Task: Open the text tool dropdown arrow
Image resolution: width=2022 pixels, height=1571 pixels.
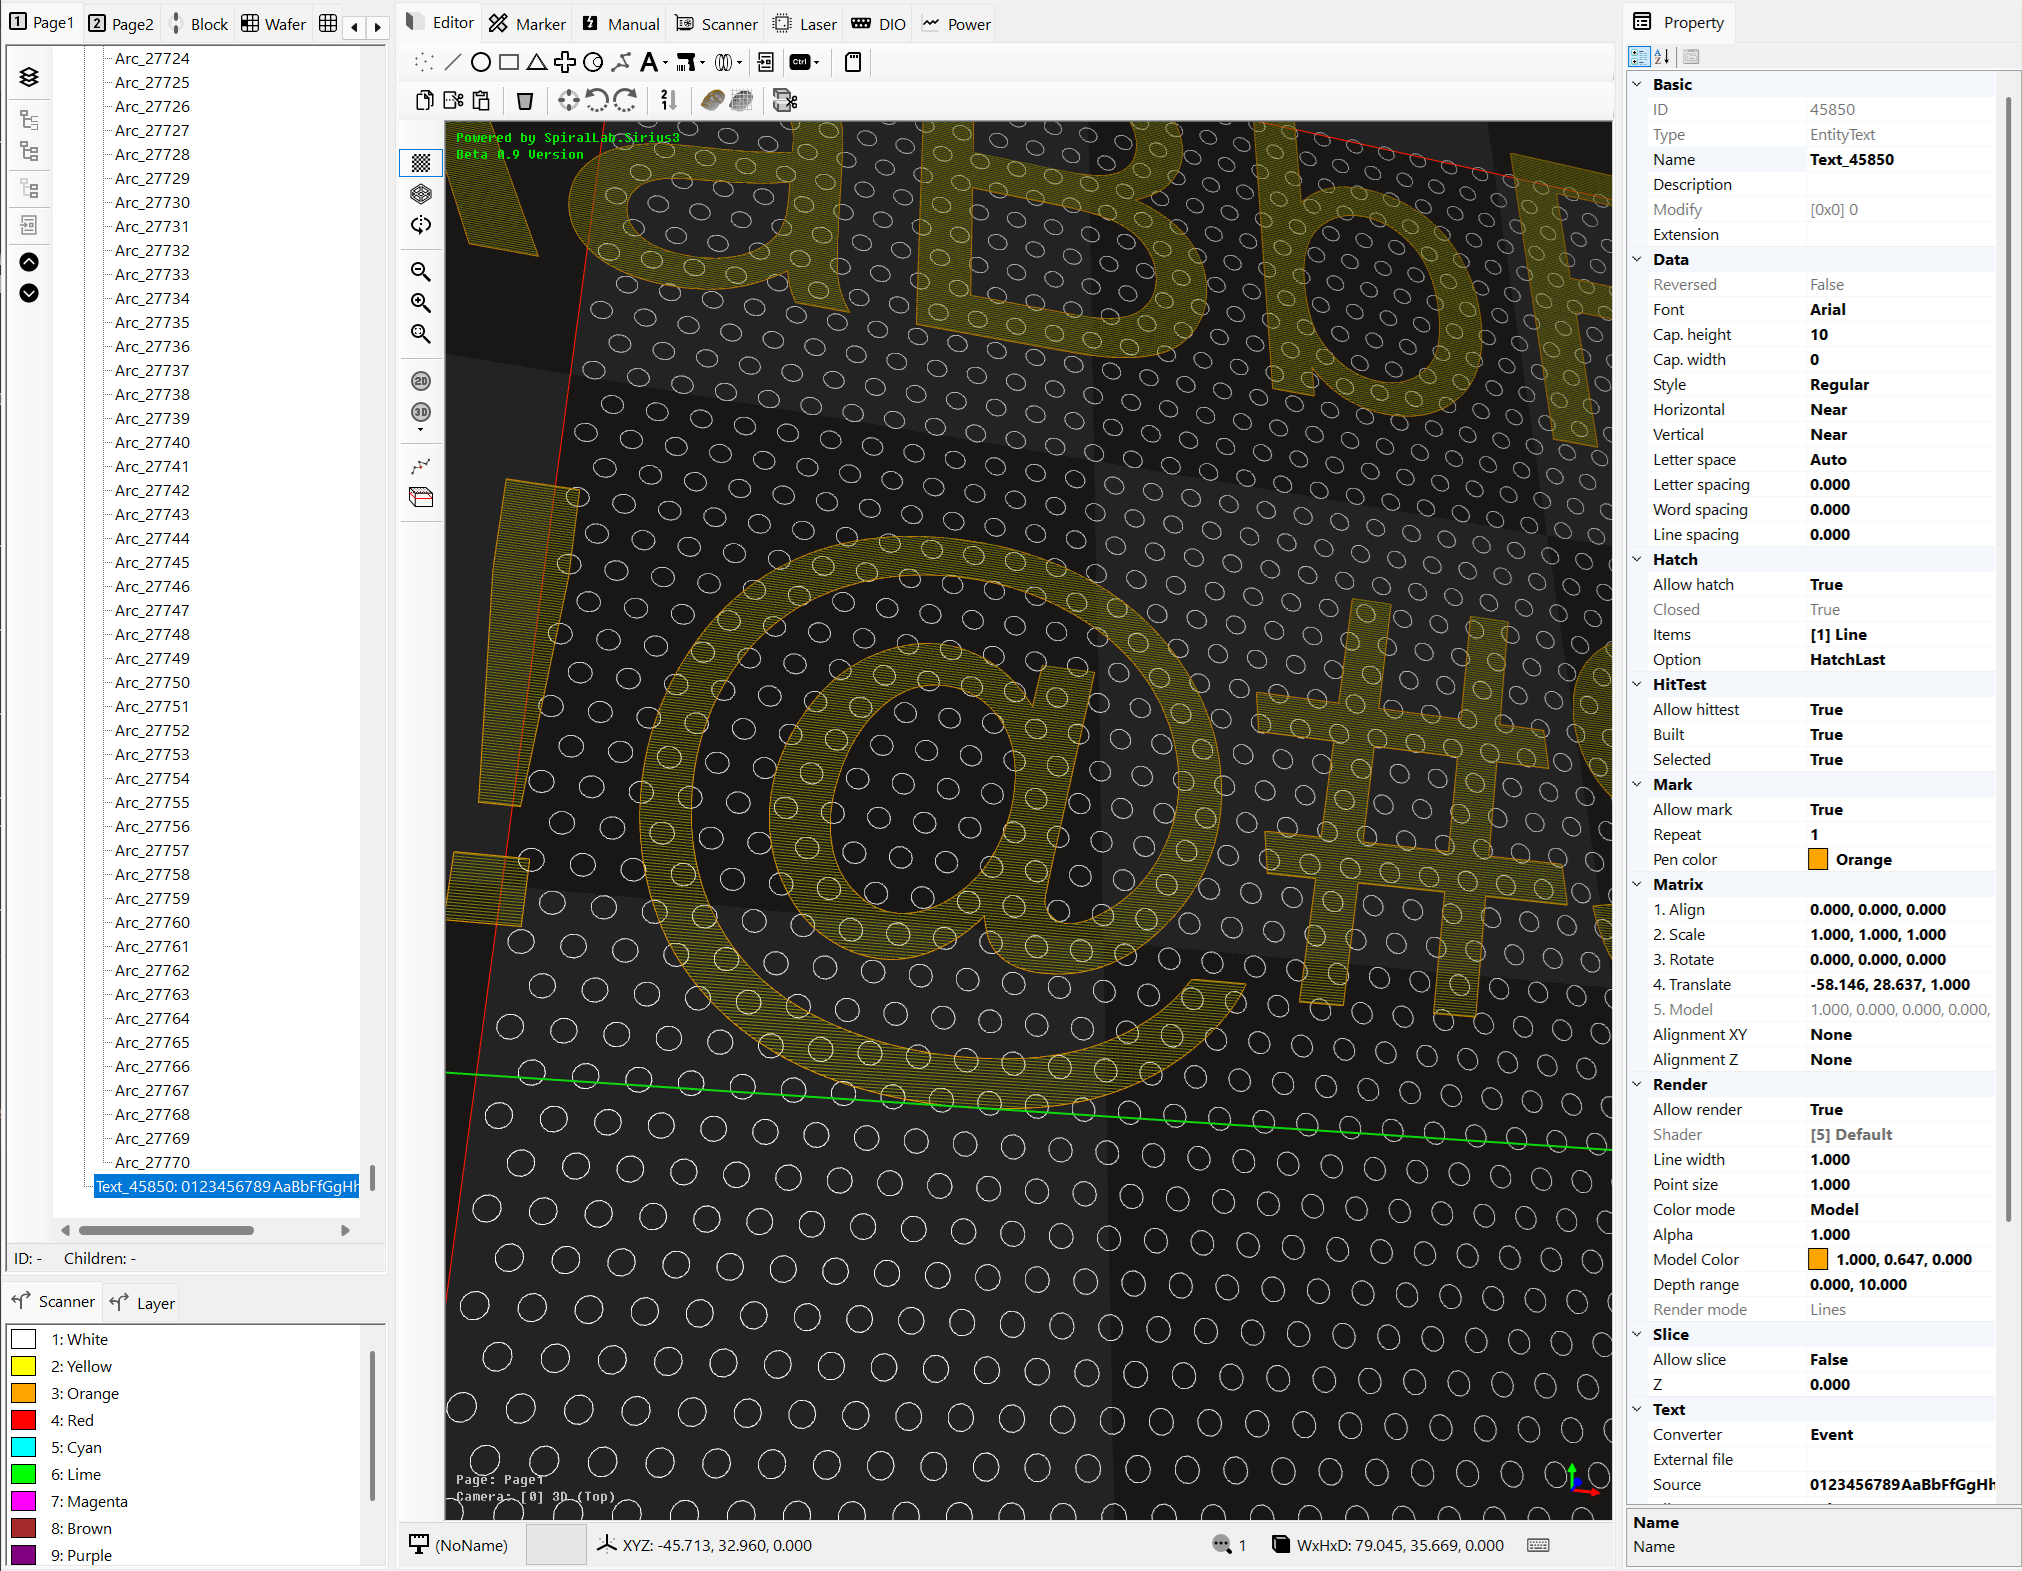Action: pyautogui.click(x=665, y=63)
